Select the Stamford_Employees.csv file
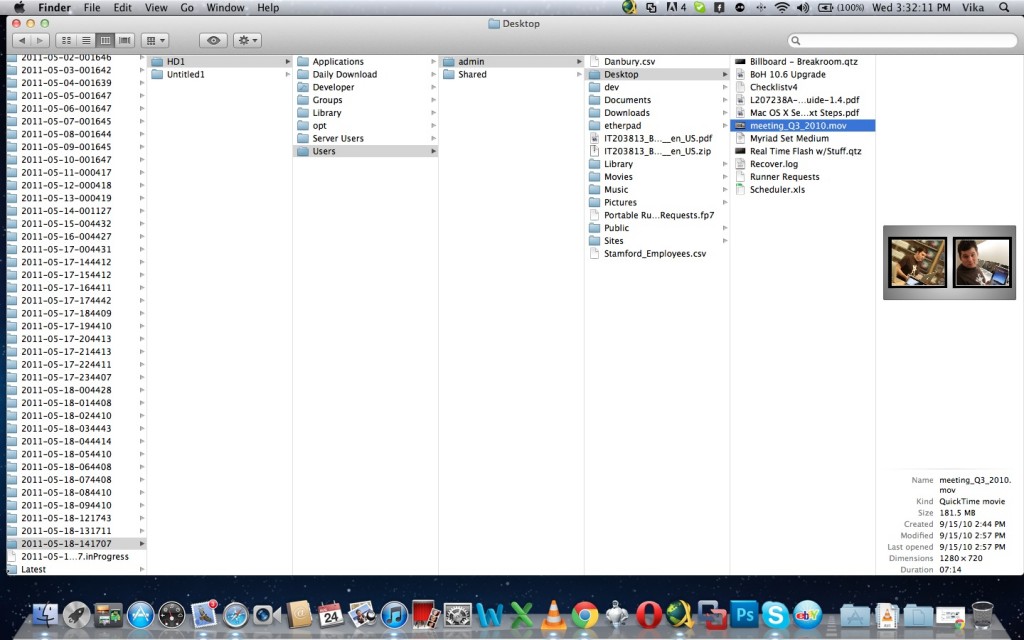 [654, 253]
